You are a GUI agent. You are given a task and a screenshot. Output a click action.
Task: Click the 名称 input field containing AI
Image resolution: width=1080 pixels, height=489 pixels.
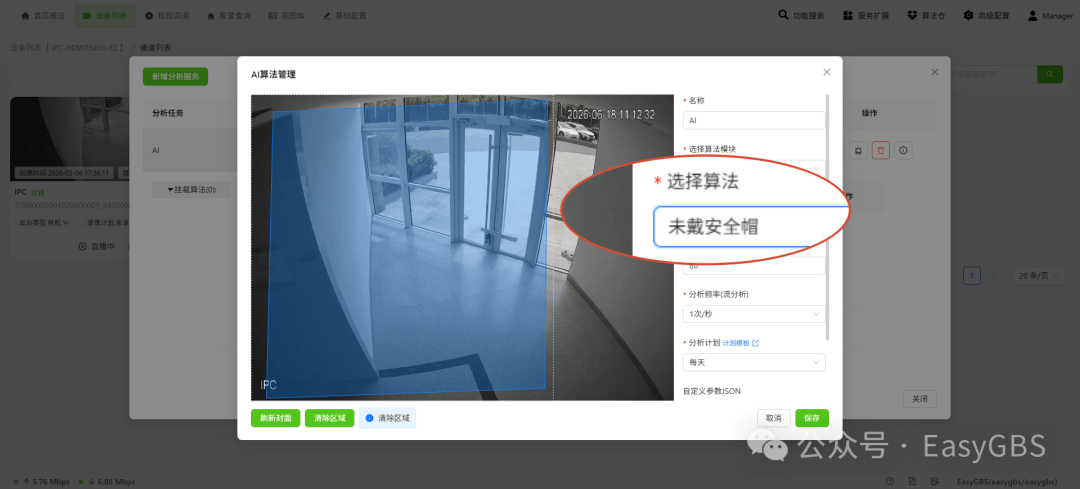[x=754, y=121]
